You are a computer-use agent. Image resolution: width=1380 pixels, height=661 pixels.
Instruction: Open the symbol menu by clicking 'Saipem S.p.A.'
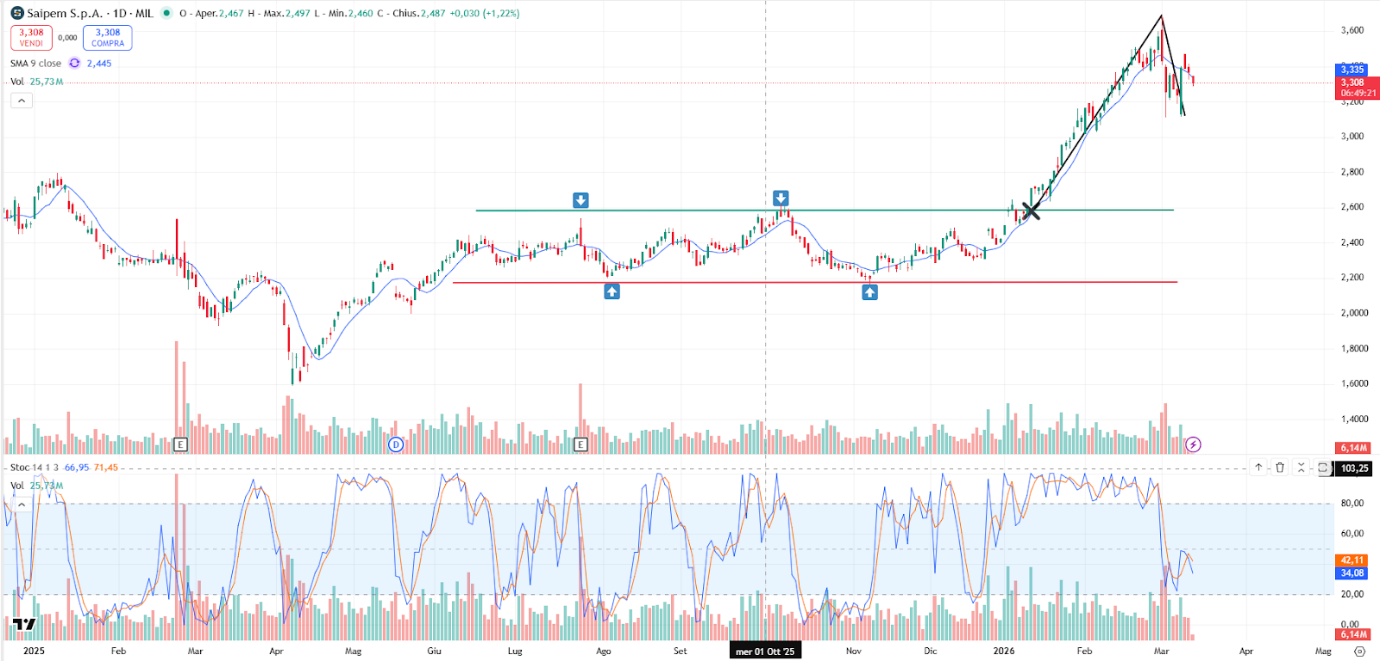66,14
